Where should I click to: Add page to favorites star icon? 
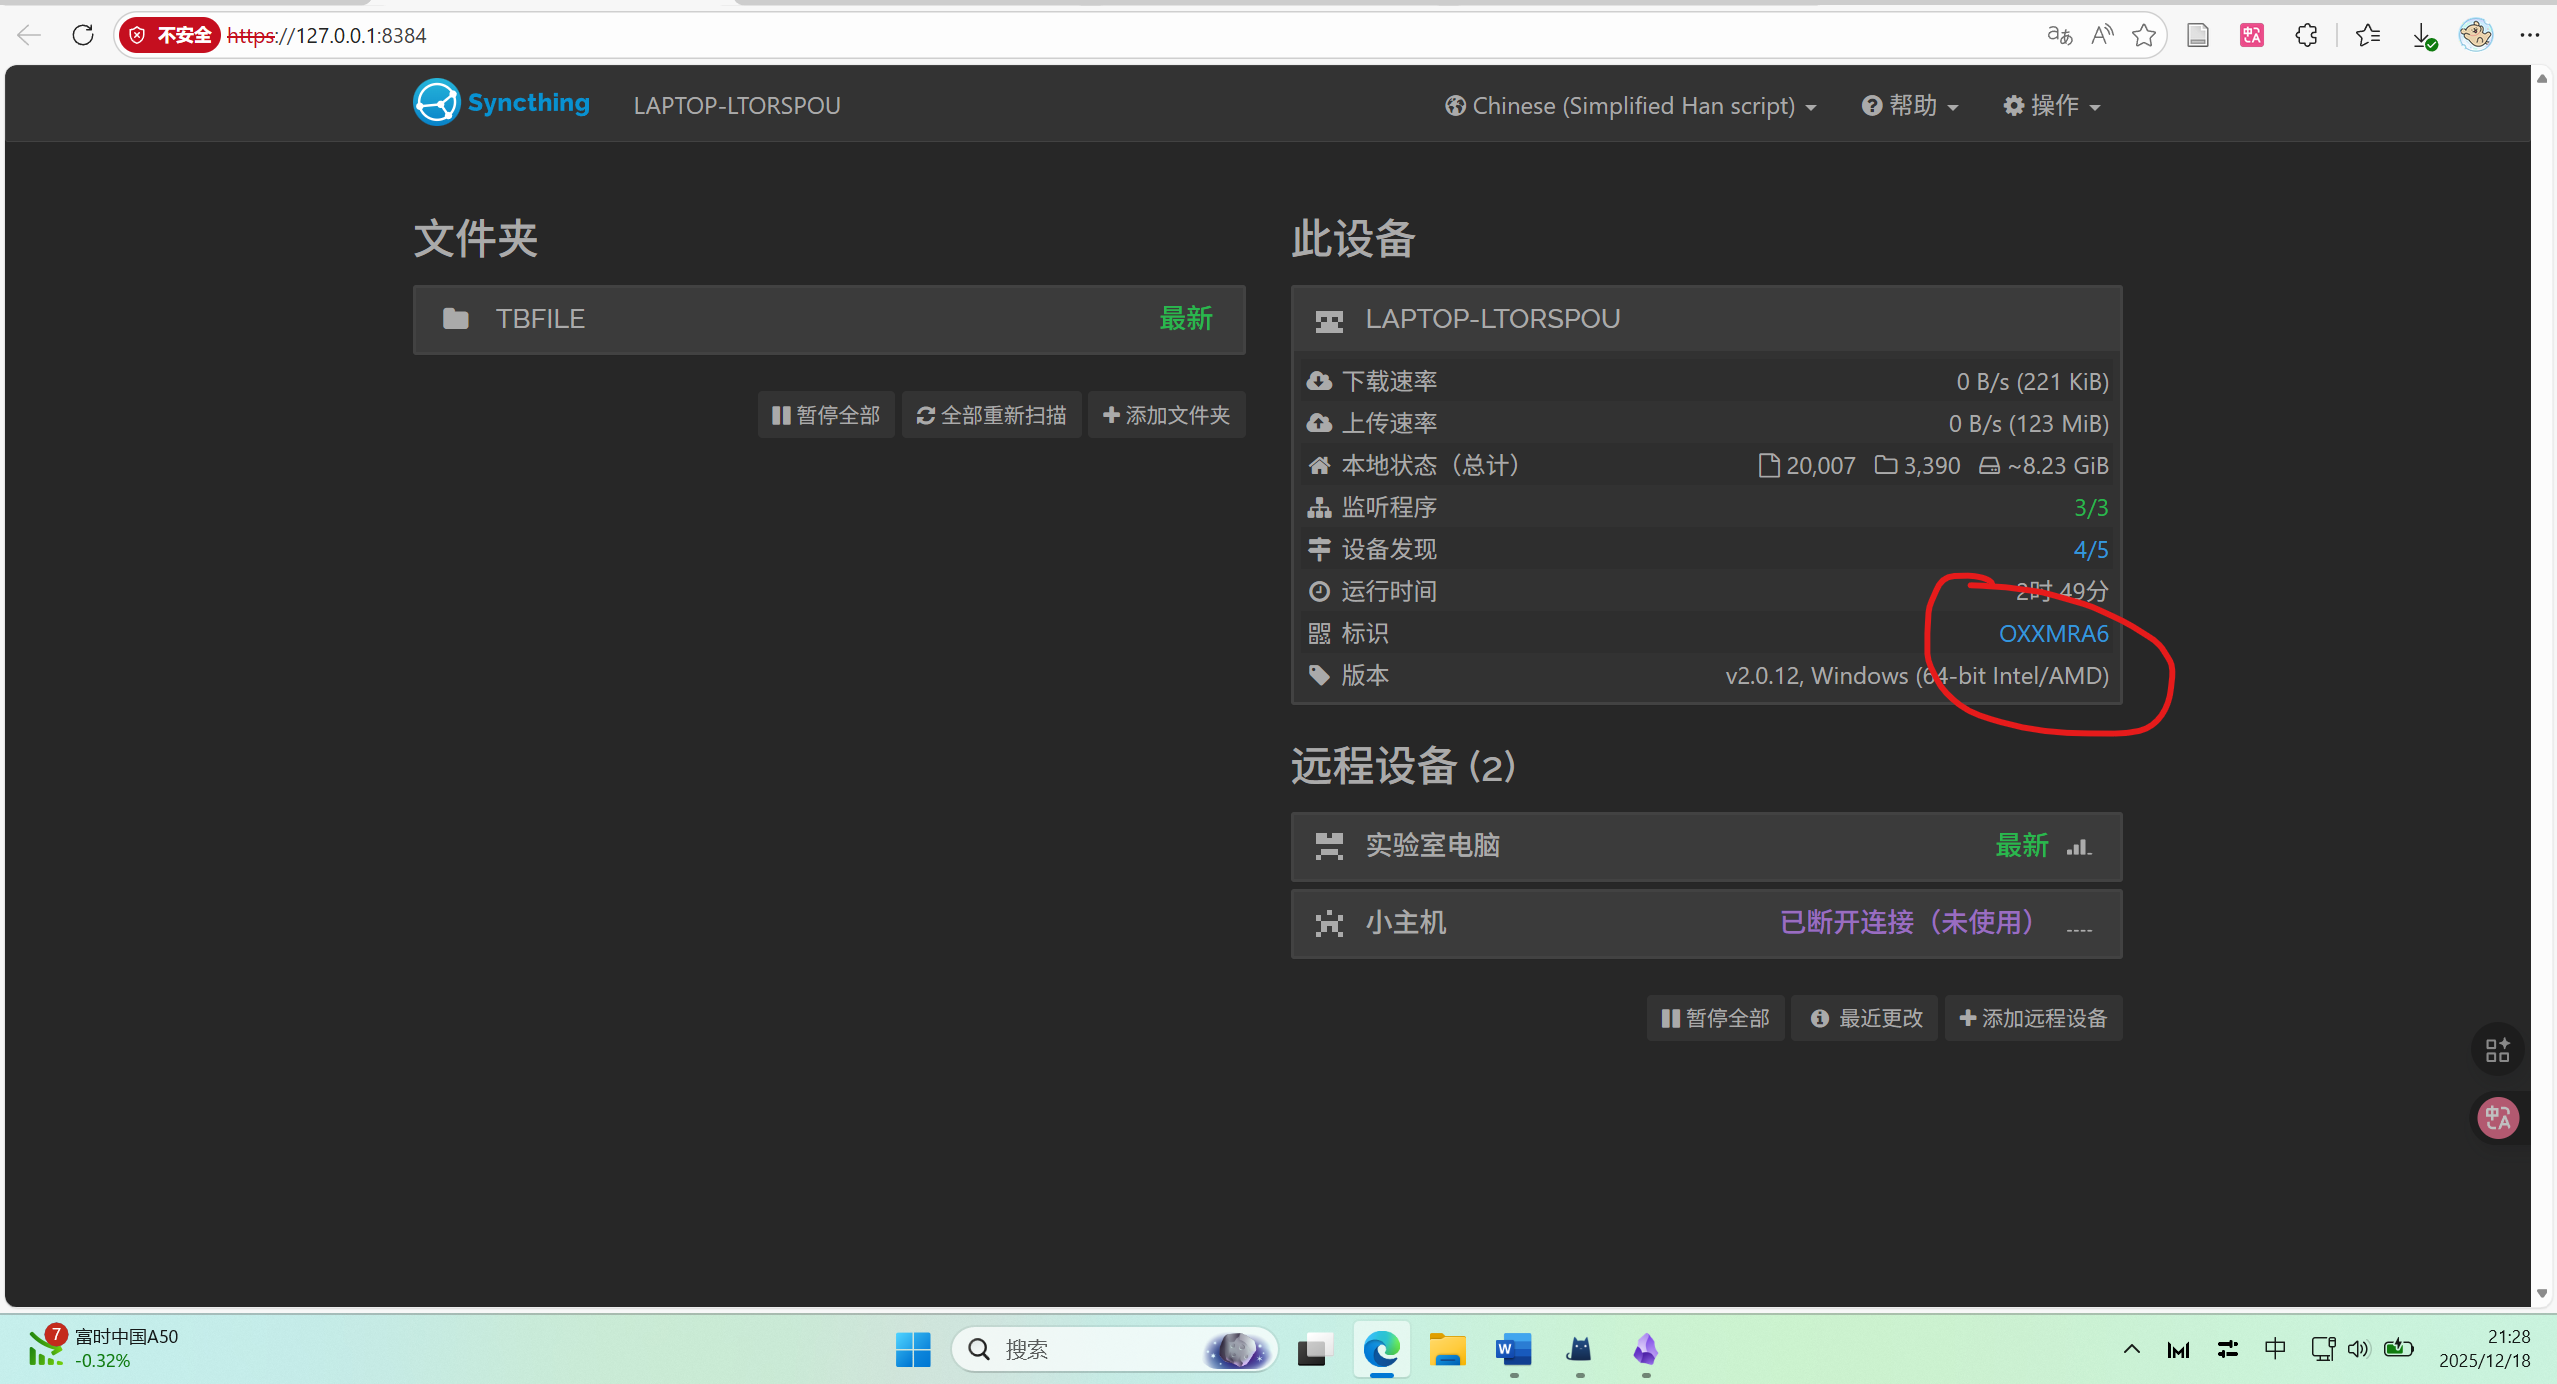point(2143,35)
